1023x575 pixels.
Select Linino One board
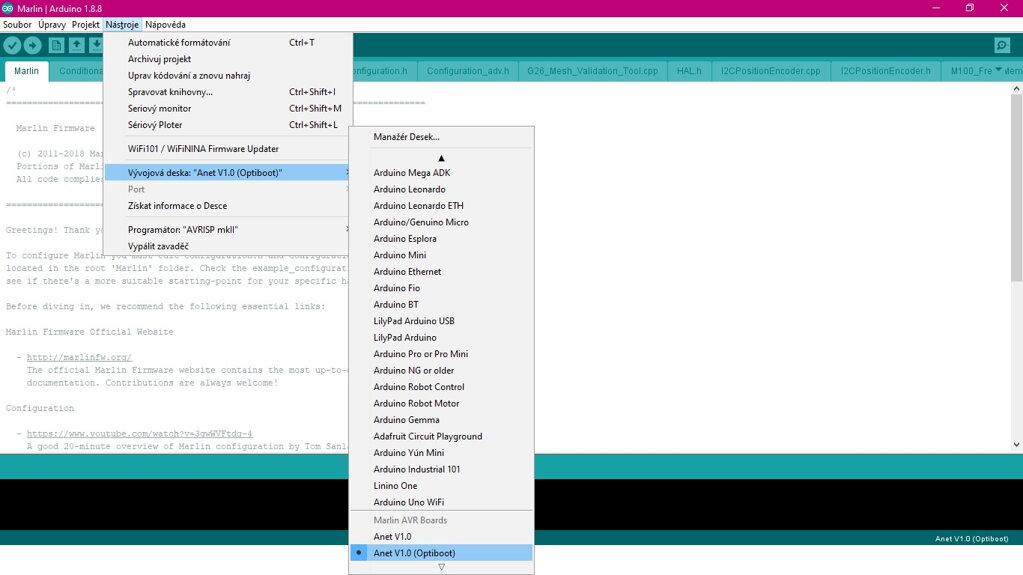[441, 486]
